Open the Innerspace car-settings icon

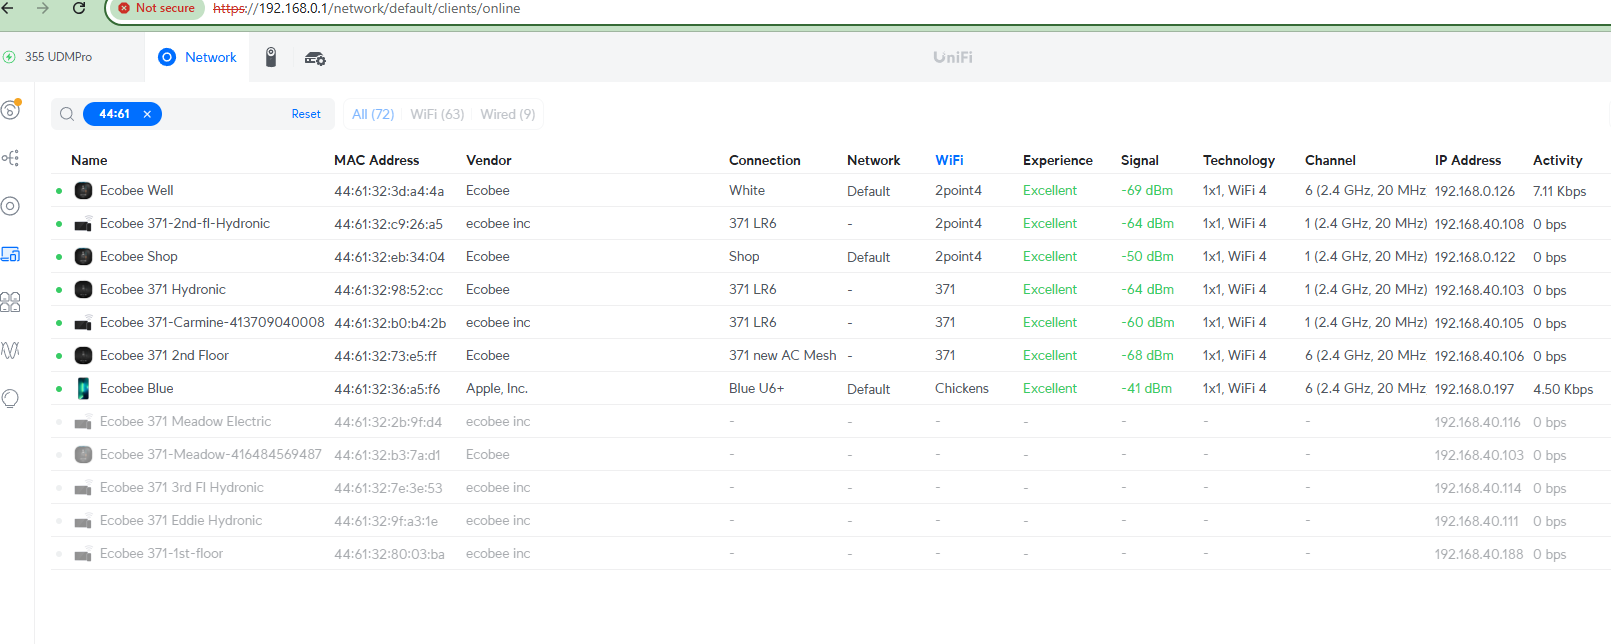(315, 58)
